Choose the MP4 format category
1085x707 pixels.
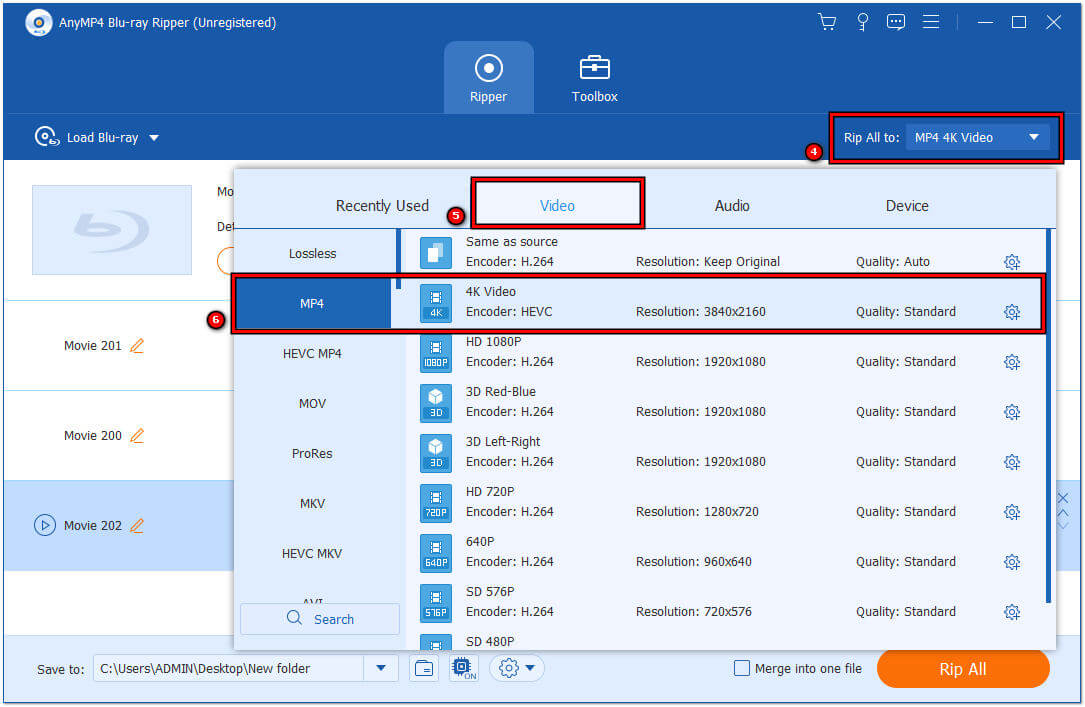313,303
